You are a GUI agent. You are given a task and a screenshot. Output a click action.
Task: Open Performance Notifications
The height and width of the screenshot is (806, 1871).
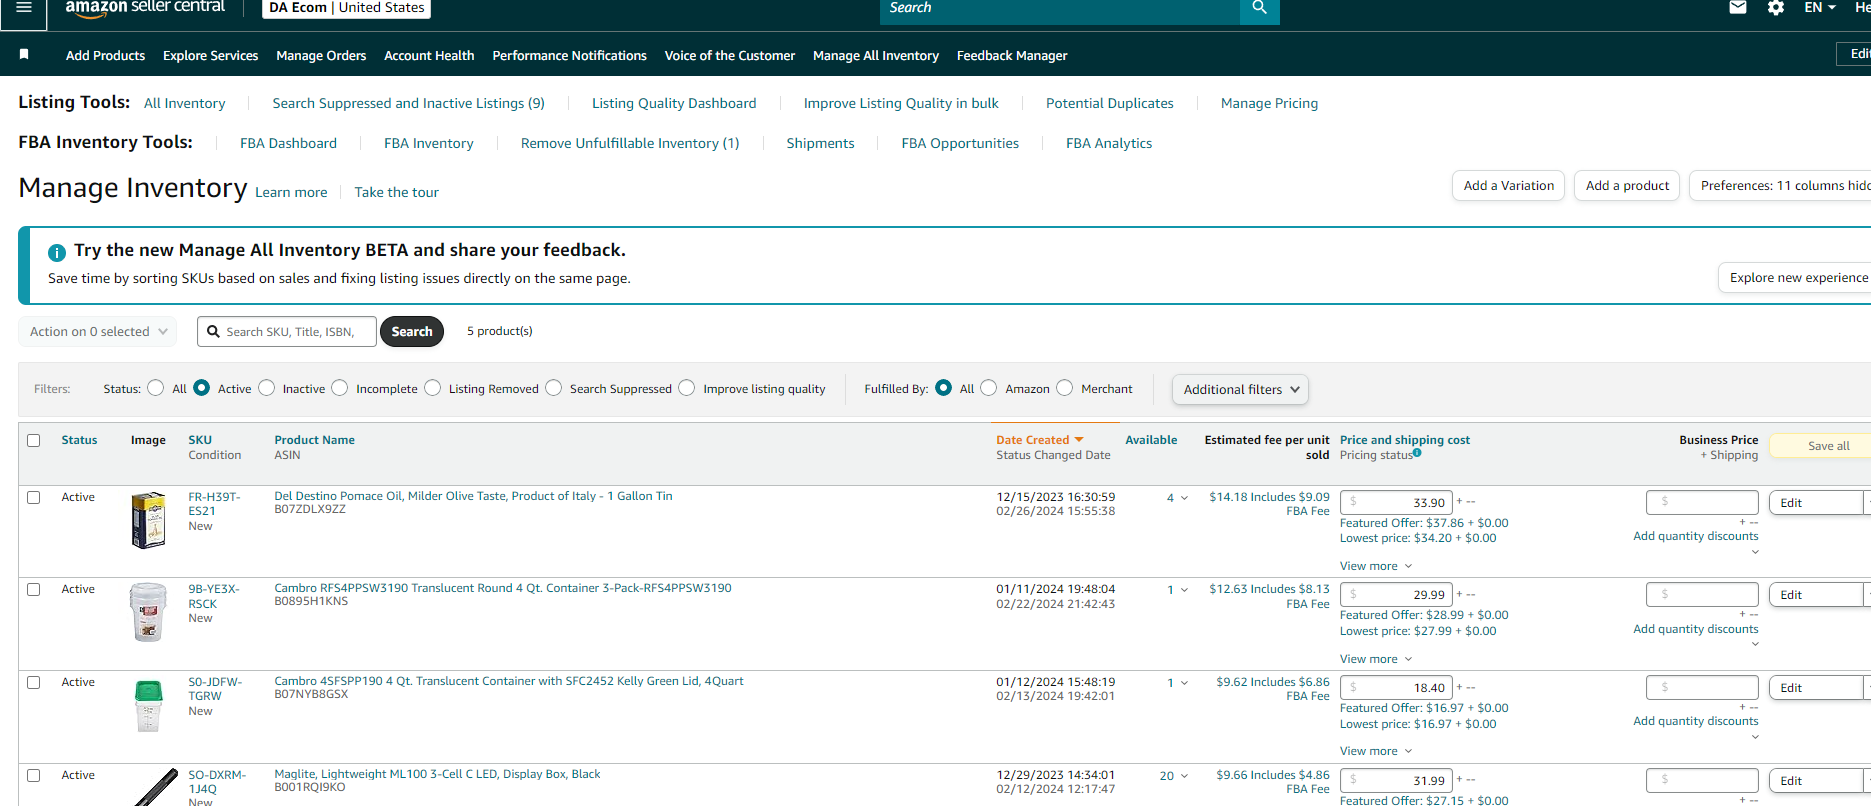point(569,56)
